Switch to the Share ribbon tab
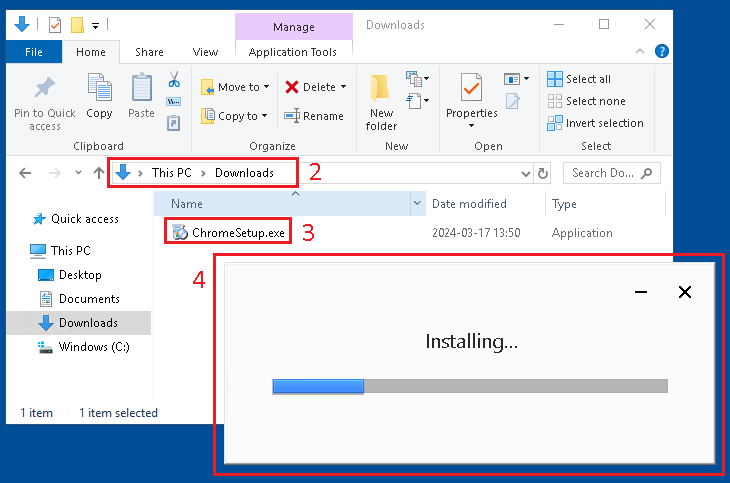730x483 pixels. pyautogui.click(x=149, y=52)
